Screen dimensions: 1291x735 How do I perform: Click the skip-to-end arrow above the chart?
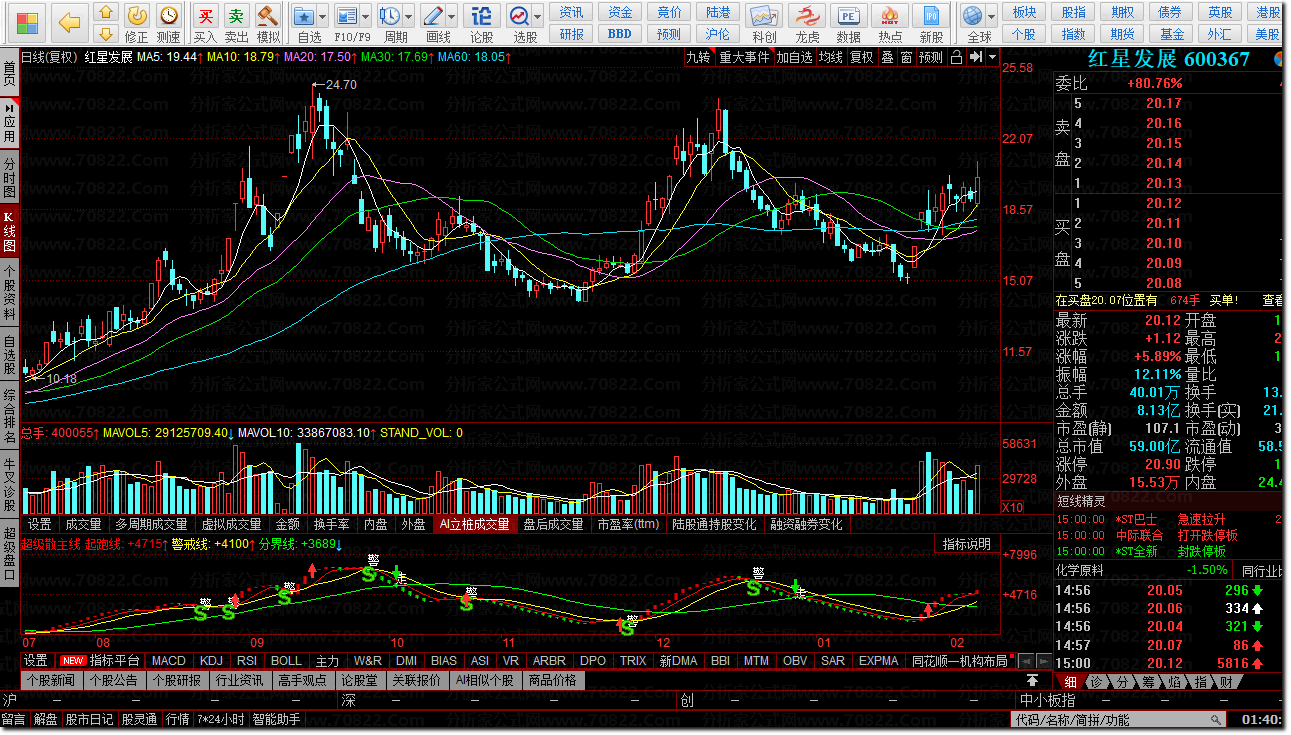tap(976, 57)
